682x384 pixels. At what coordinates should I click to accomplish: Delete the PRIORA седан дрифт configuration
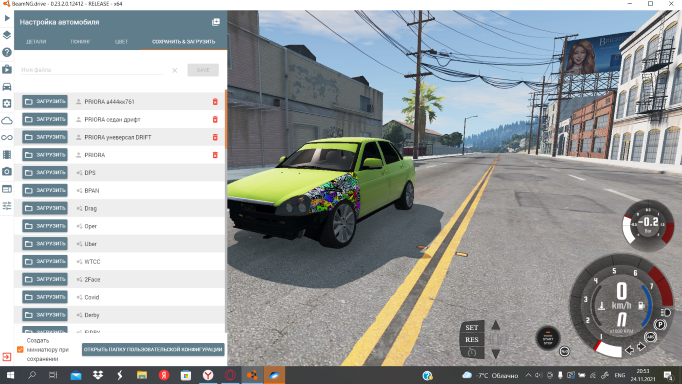pyautogui.click(x=215, y=119)
